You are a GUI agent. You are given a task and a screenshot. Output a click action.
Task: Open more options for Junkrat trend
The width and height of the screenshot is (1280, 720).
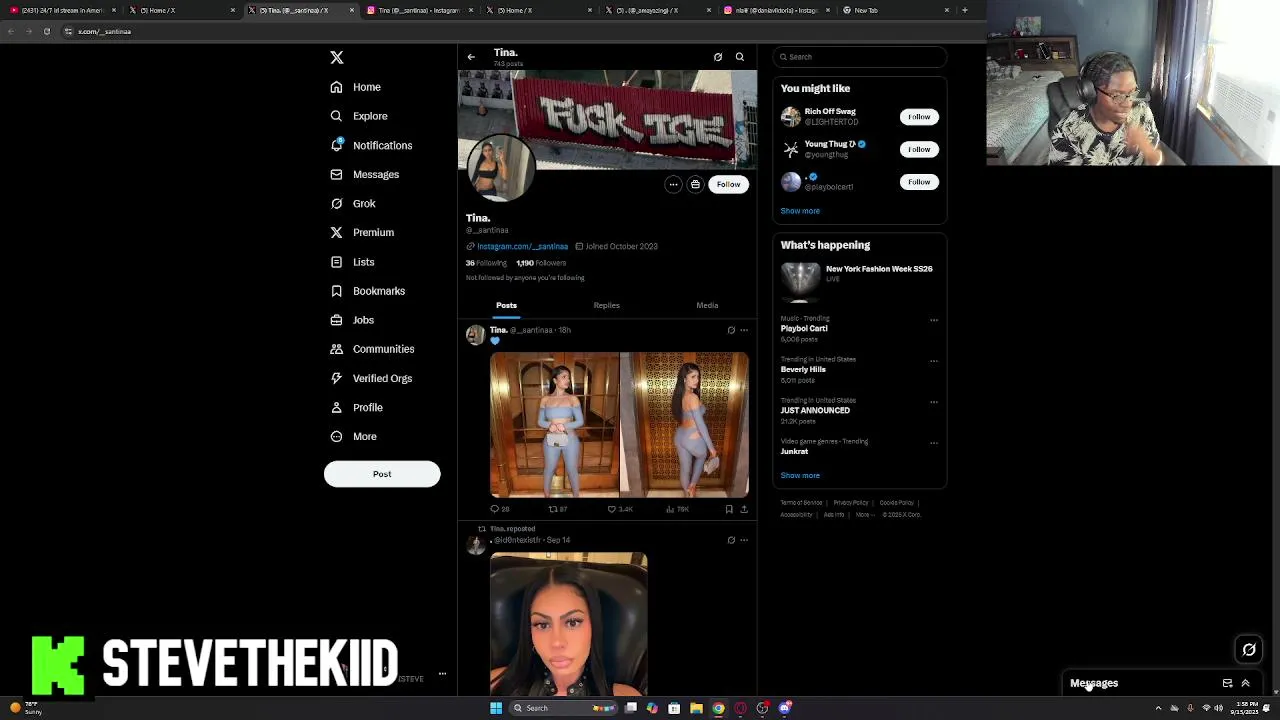(934, 443)
